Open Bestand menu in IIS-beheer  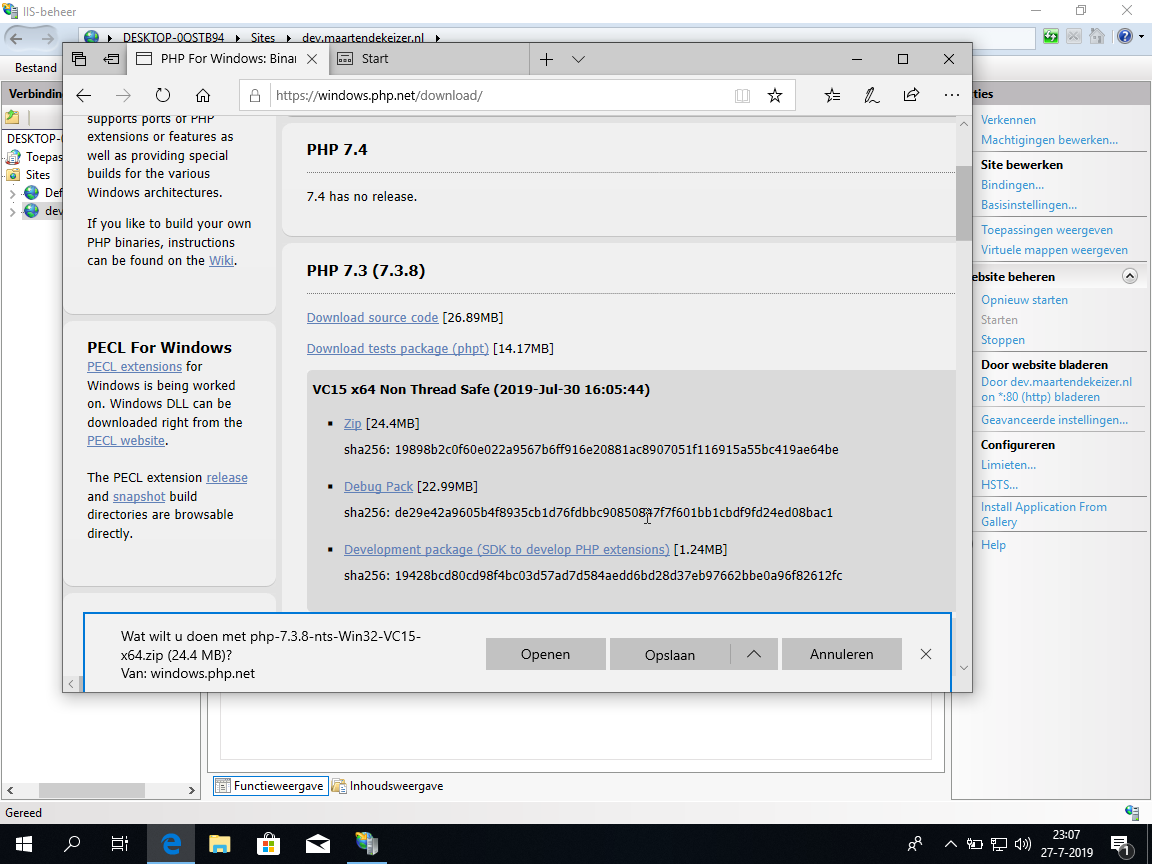(x=35, y=68)
